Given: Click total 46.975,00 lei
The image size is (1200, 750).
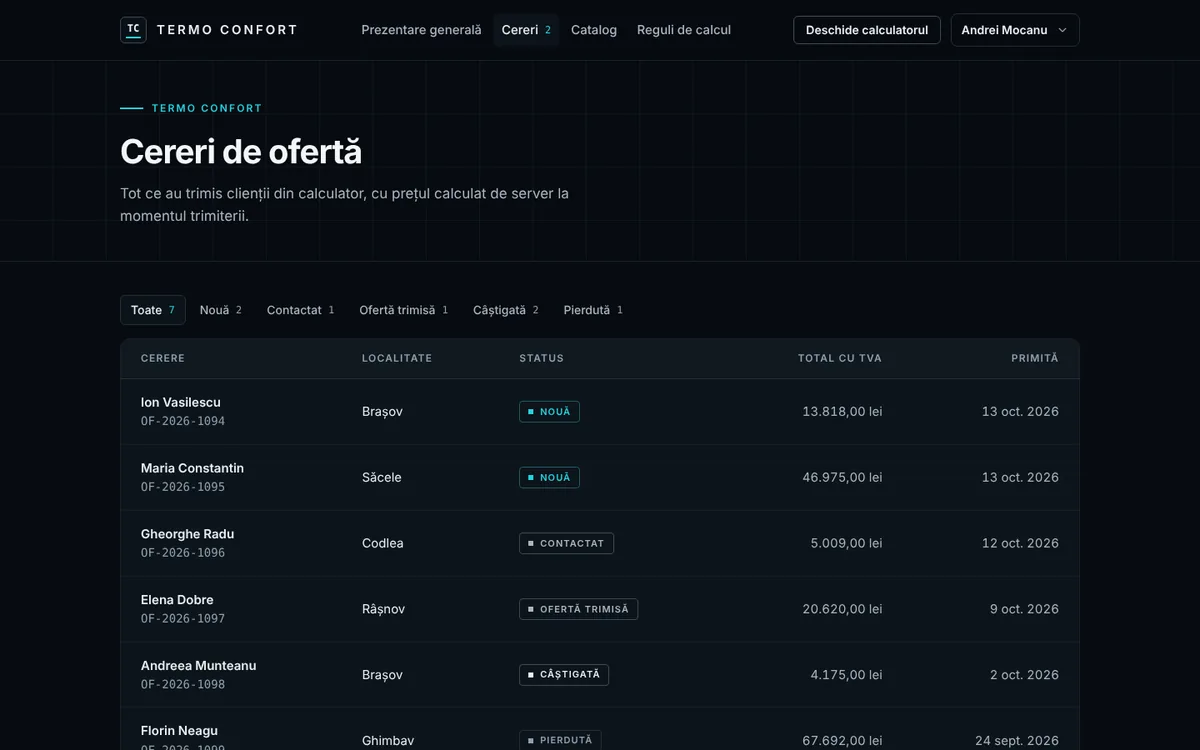Looking at the screenshot, I should click(842, 477).
